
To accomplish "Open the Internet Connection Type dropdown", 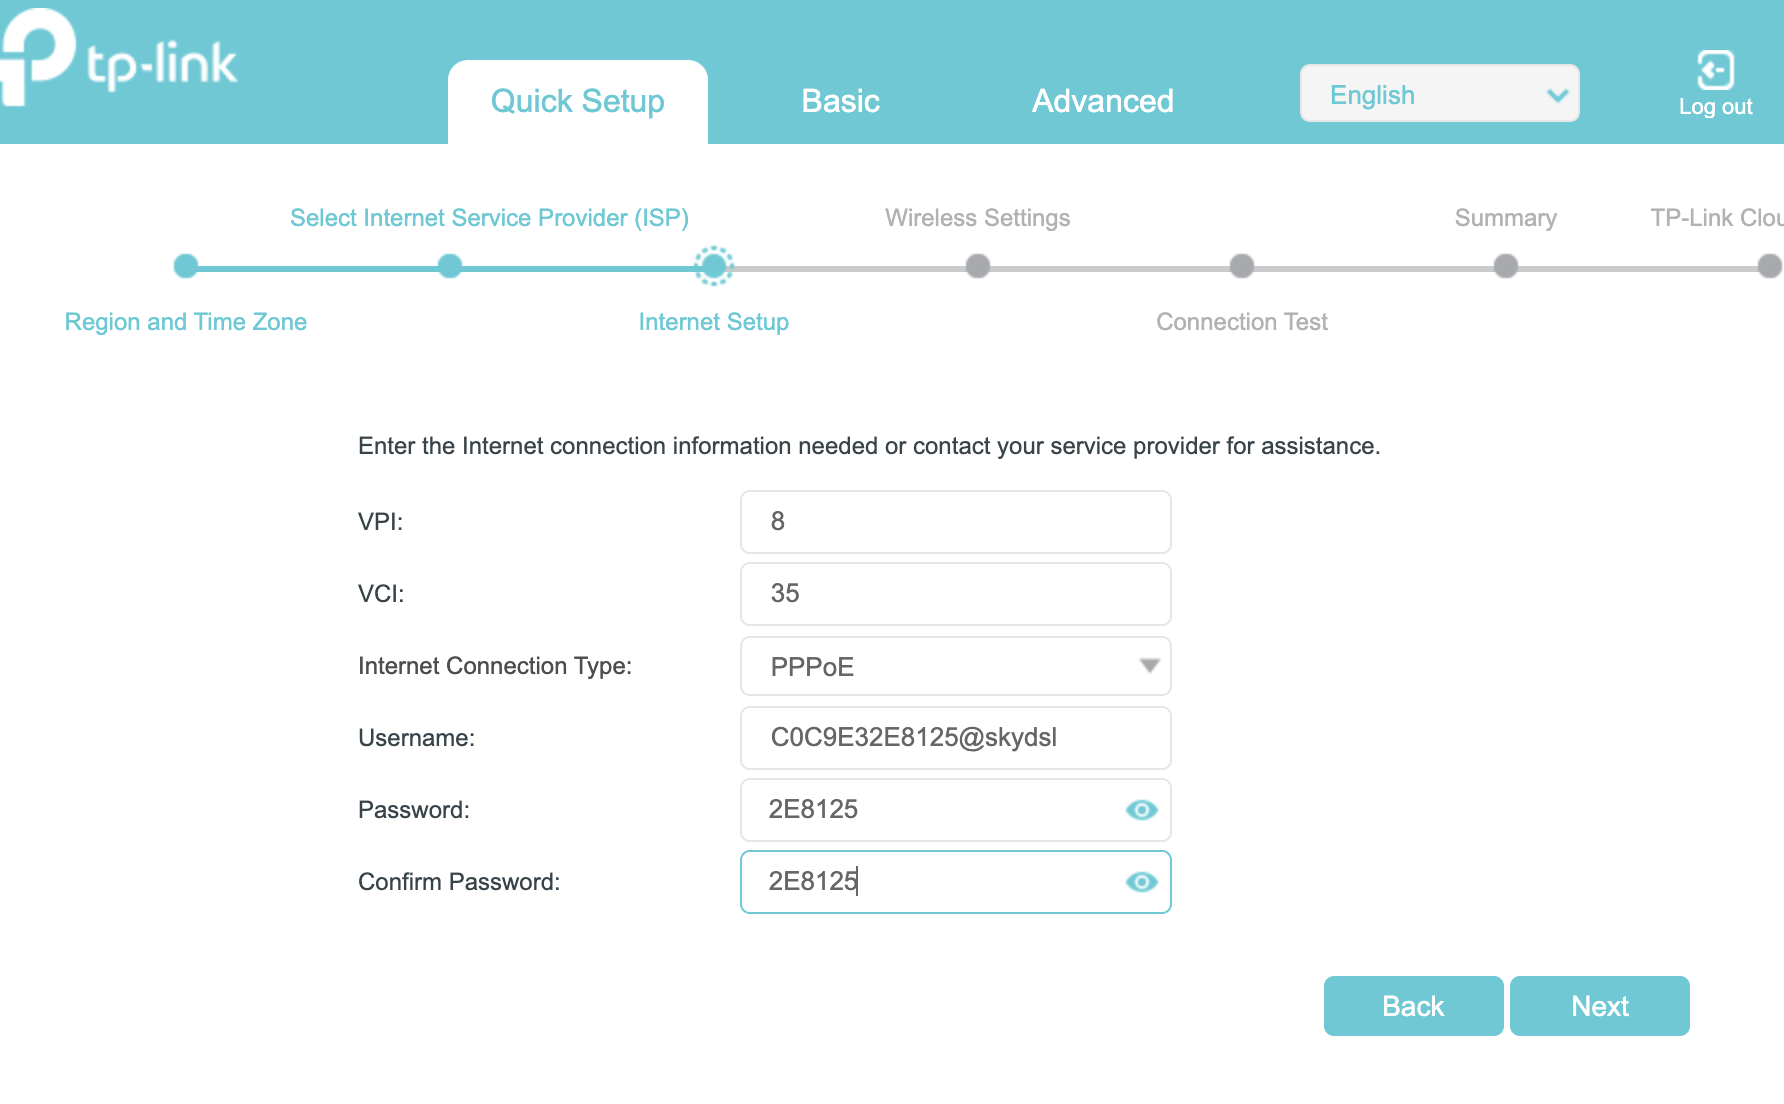I will tap(955, 666).
